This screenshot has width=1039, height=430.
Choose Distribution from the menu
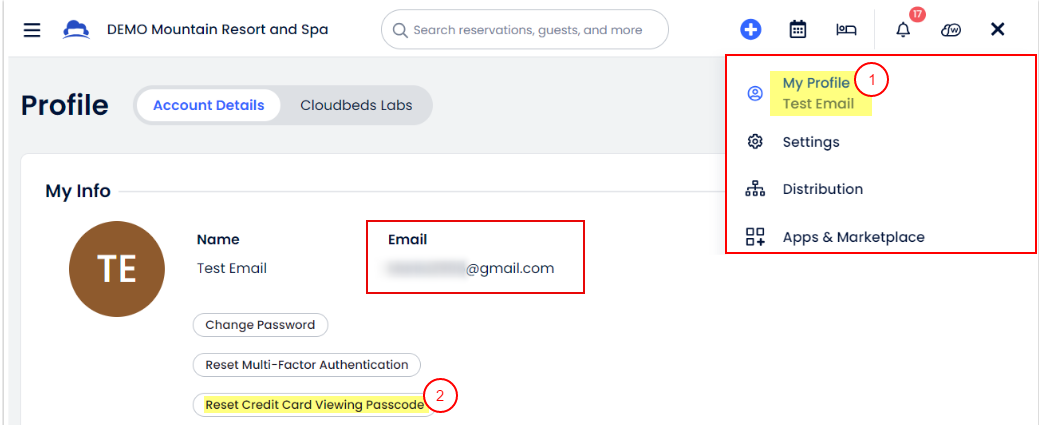click(x=822, y=189)
